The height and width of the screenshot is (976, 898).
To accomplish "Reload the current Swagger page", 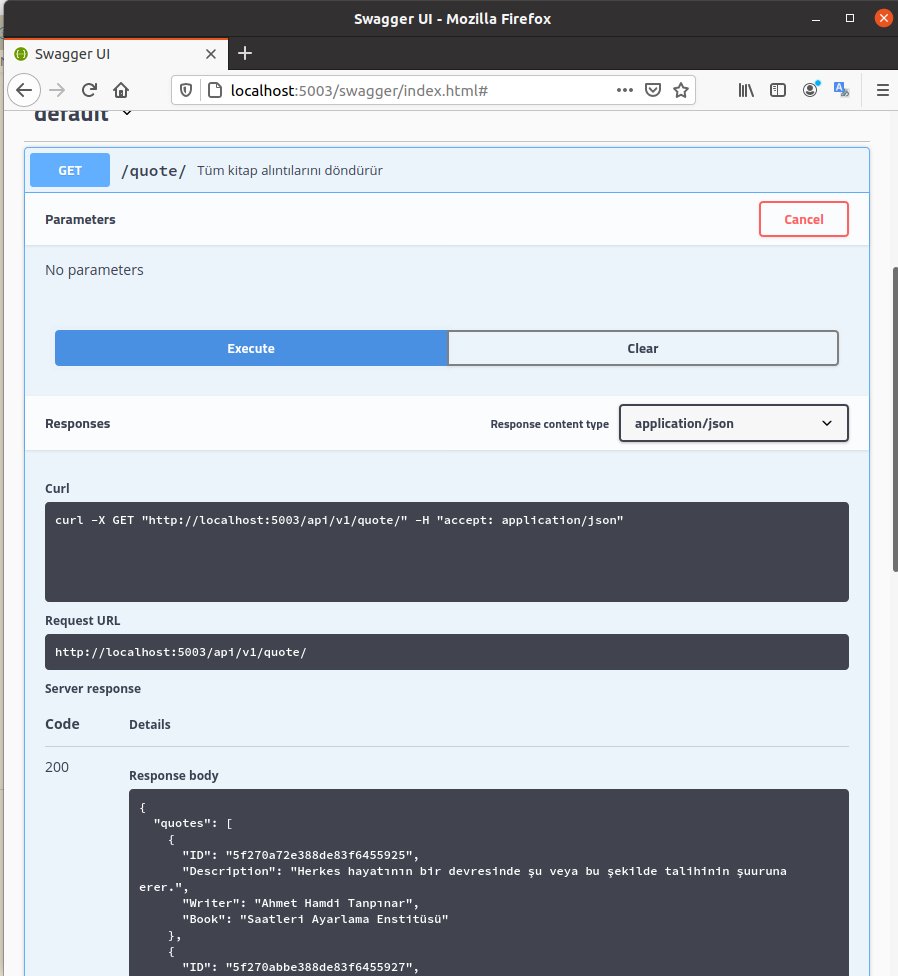I will 89,90.
